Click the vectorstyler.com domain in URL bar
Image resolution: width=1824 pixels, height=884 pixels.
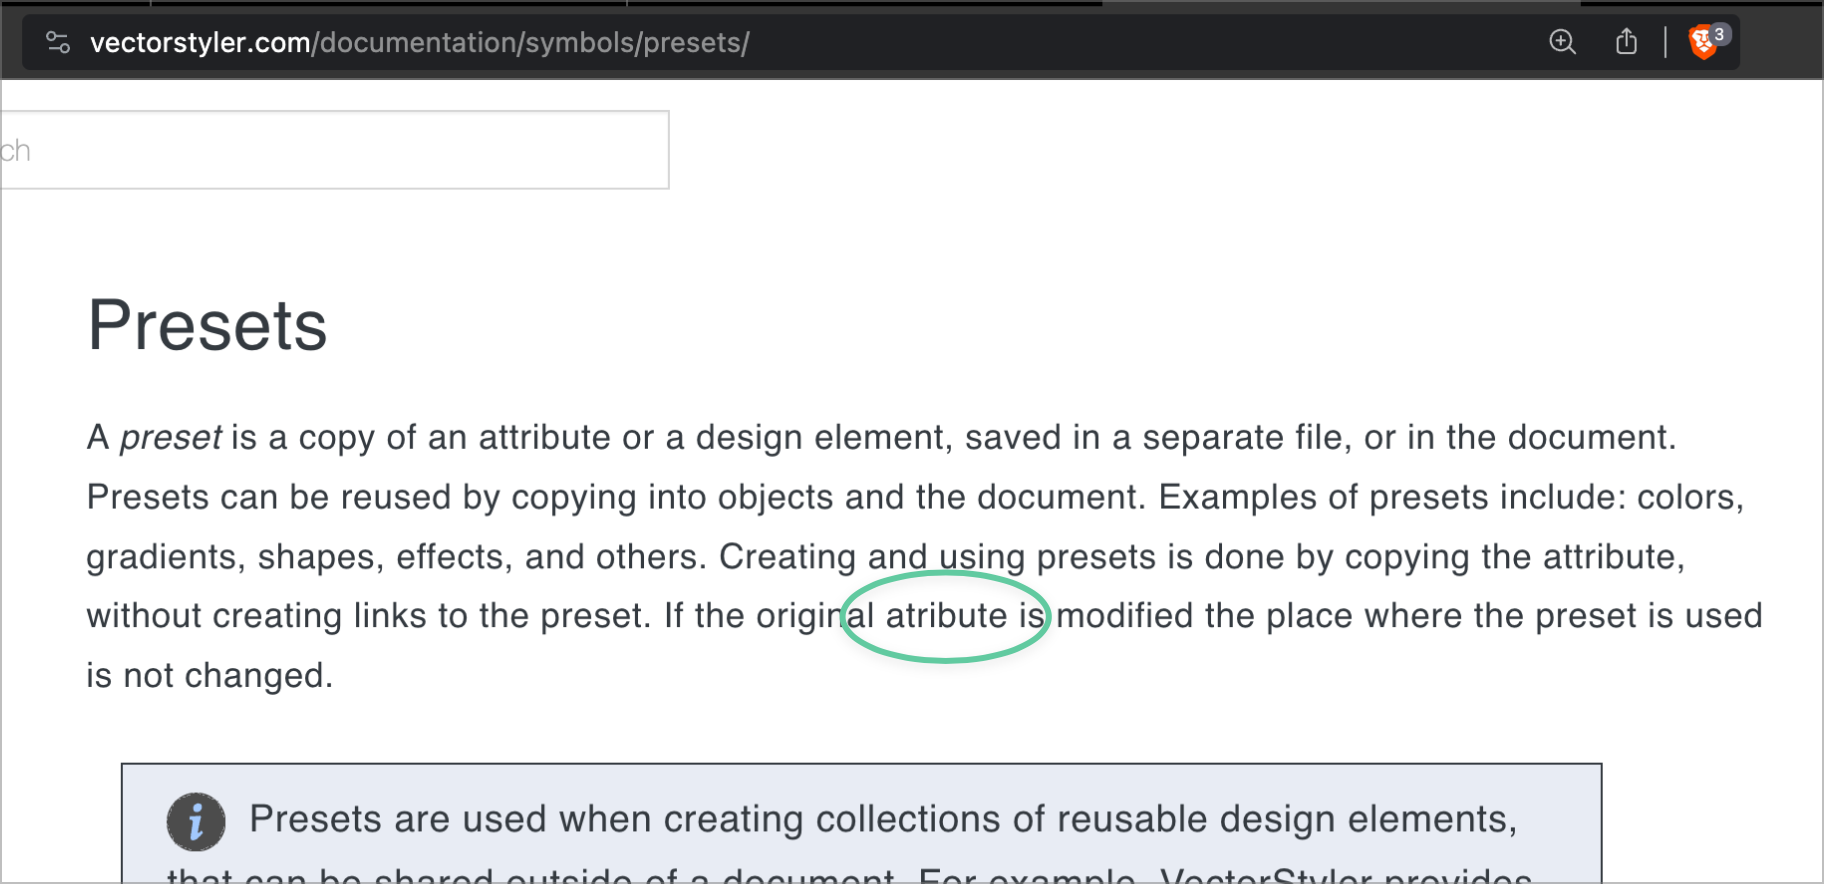tap(200, 43)
